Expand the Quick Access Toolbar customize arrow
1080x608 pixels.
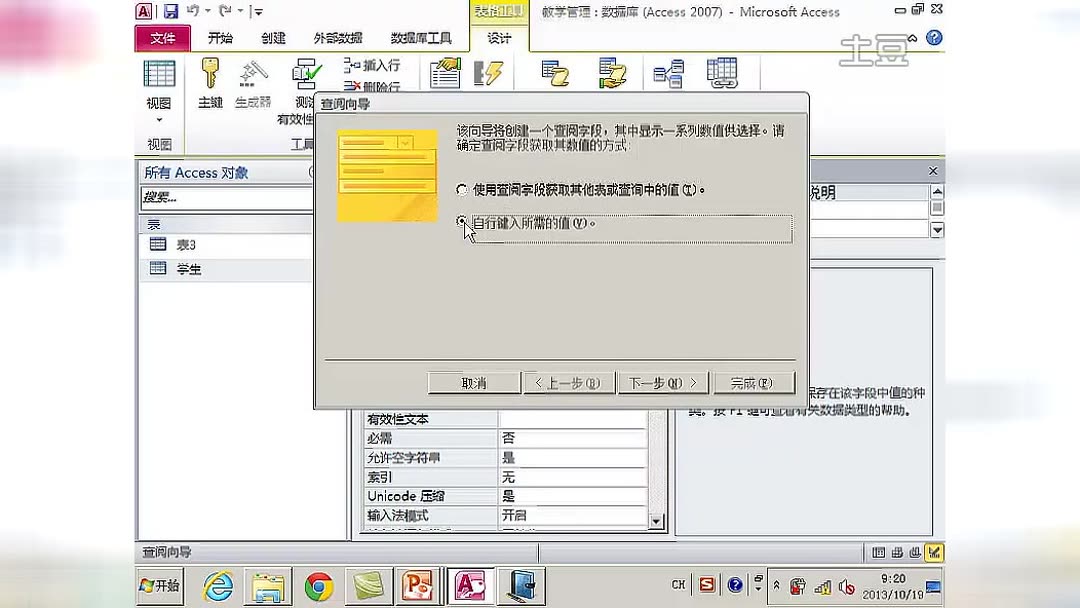tap(258, 11)
